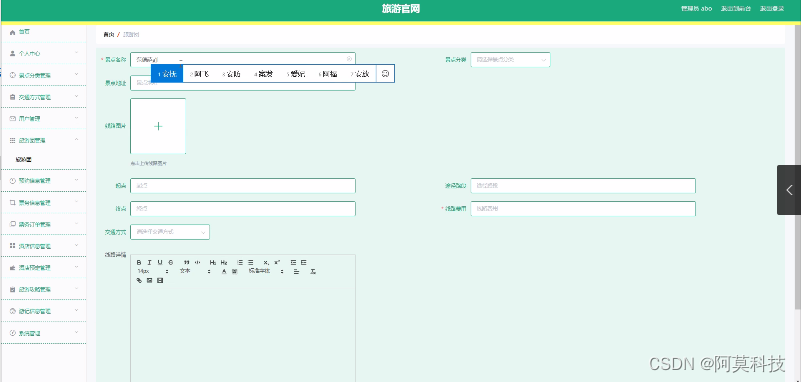The image size is (801, 382).
Task: Click the plus to upload a cover image
Action: (158, 126)
